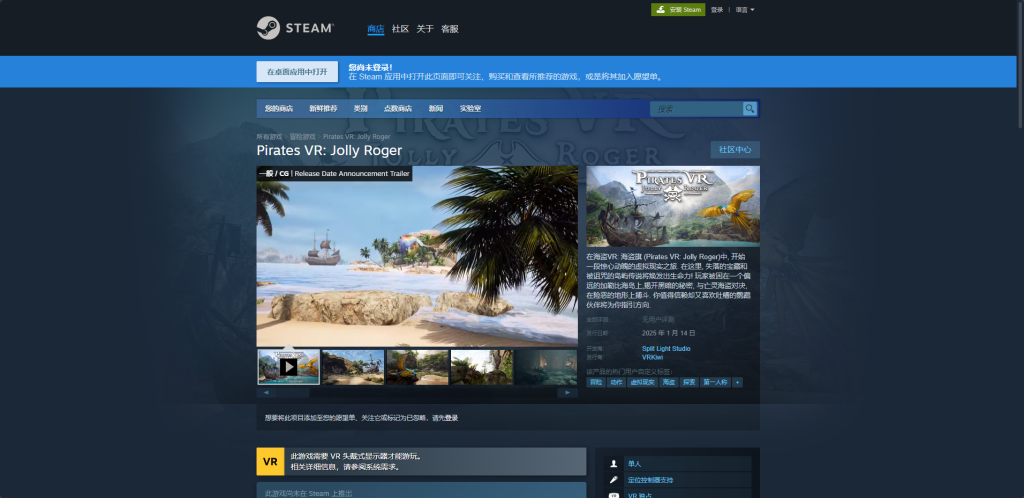Click 所有游戏 breadcrumb link
This screenshot has height=498, width=1024.
[269, 137]
